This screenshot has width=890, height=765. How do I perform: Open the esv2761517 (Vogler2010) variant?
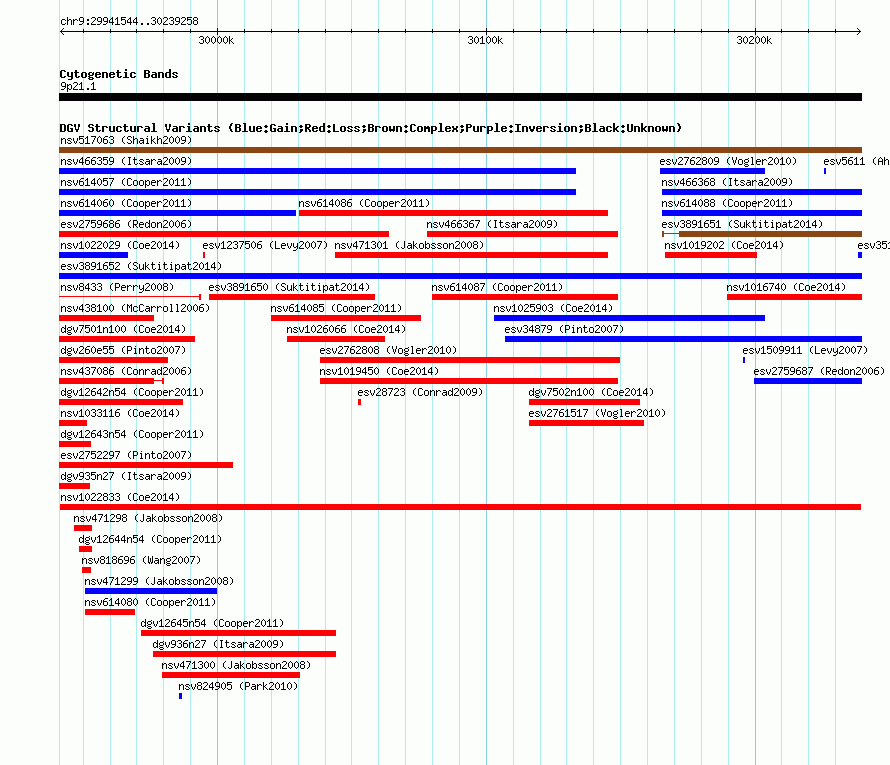[x=586, y=423]
